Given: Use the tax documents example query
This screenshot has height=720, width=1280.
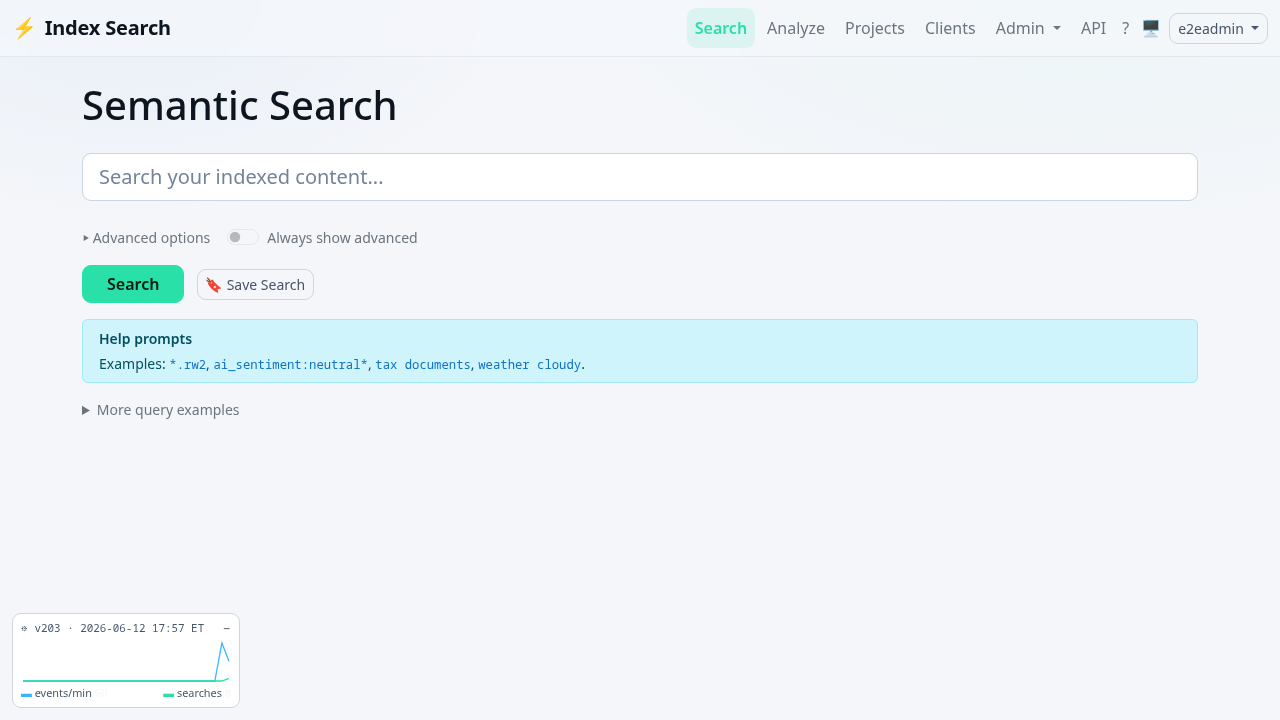Looking at the screenshot, I should (x=423, y=365).
